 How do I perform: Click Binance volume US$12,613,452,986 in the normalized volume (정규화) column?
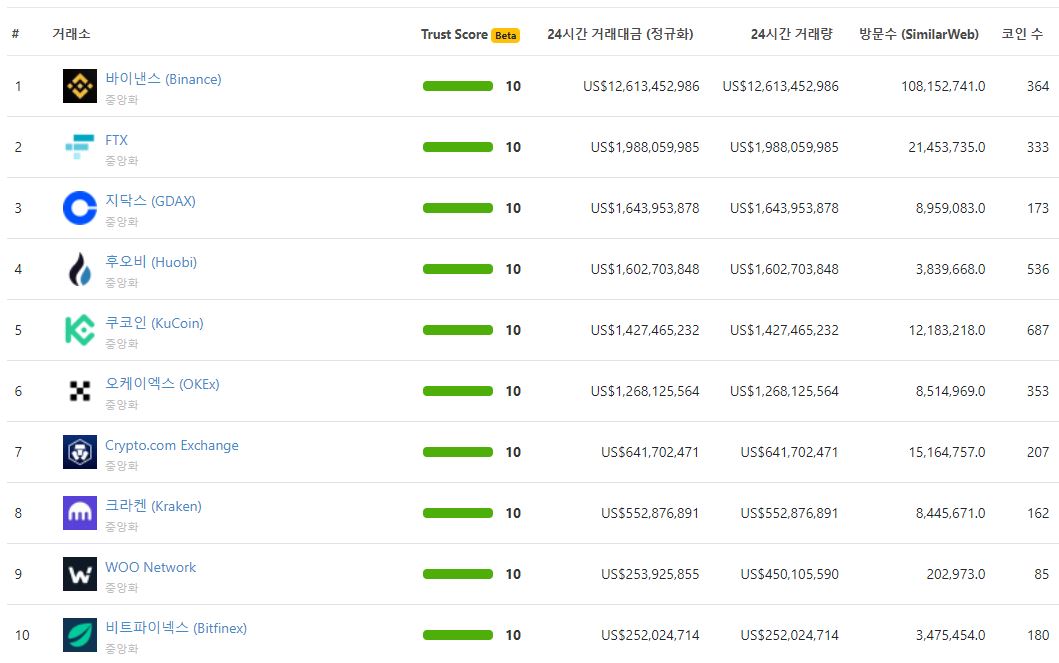pyautogui.click(x=641, y=86)
